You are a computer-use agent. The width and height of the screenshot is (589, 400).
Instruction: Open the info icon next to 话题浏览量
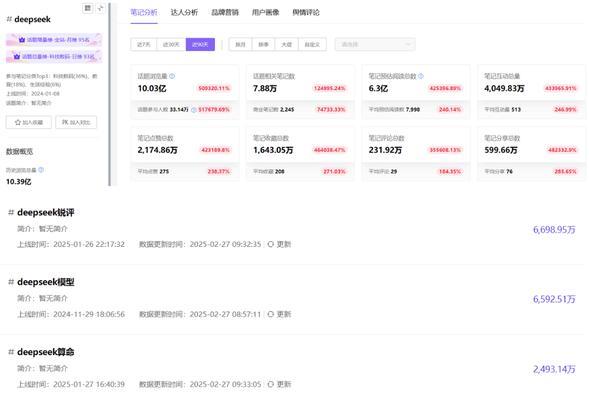pyautogui.click(x=172, y=76)
